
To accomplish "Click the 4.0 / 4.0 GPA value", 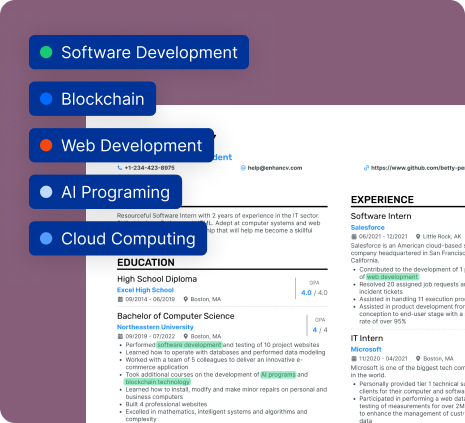I will pos(314,293).
